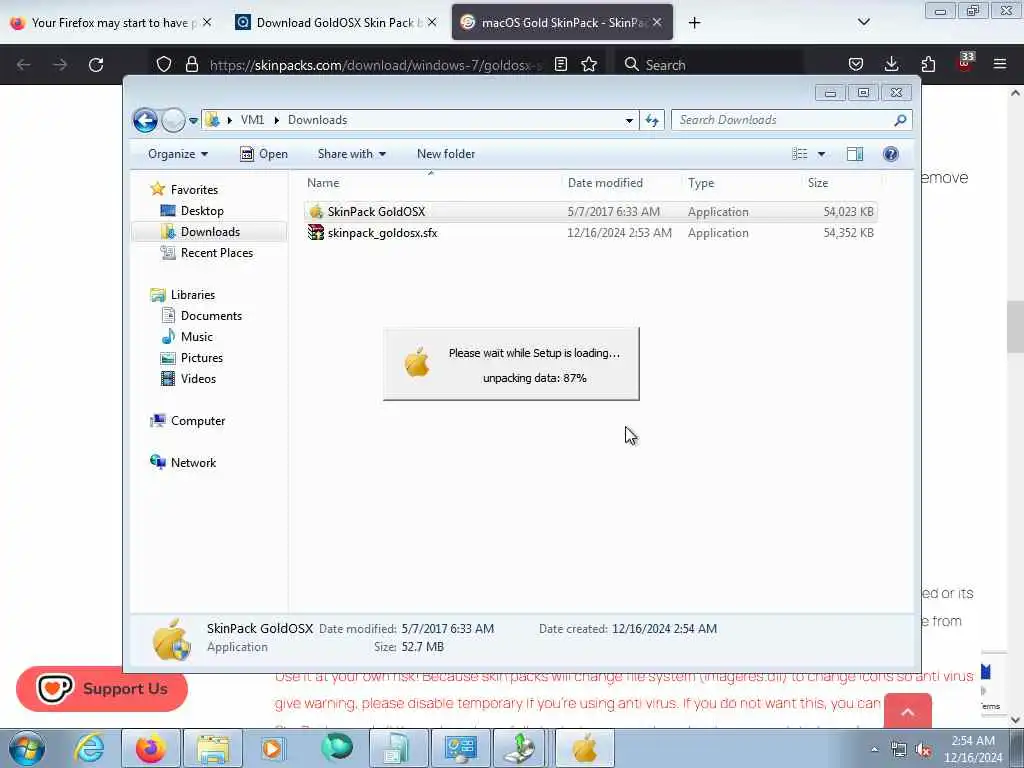Open Windows Start orb button
Viewport: 1024px width, 768px height.
click(27, 748)
